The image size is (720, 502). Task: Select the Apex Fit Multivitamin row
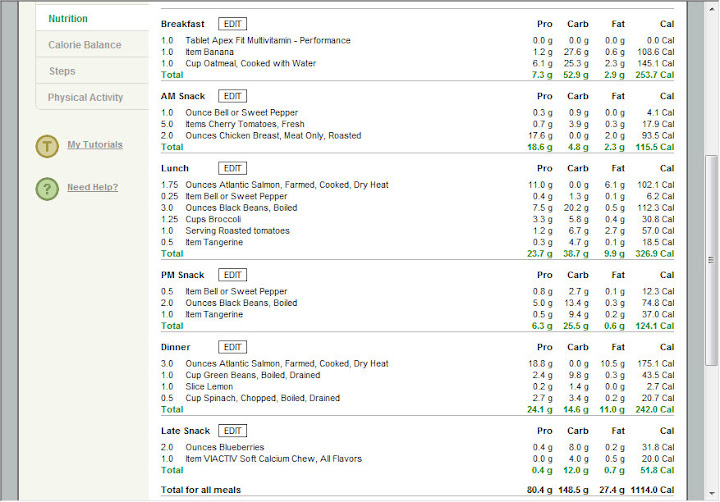pyautogui.click(x=417, y=40)
